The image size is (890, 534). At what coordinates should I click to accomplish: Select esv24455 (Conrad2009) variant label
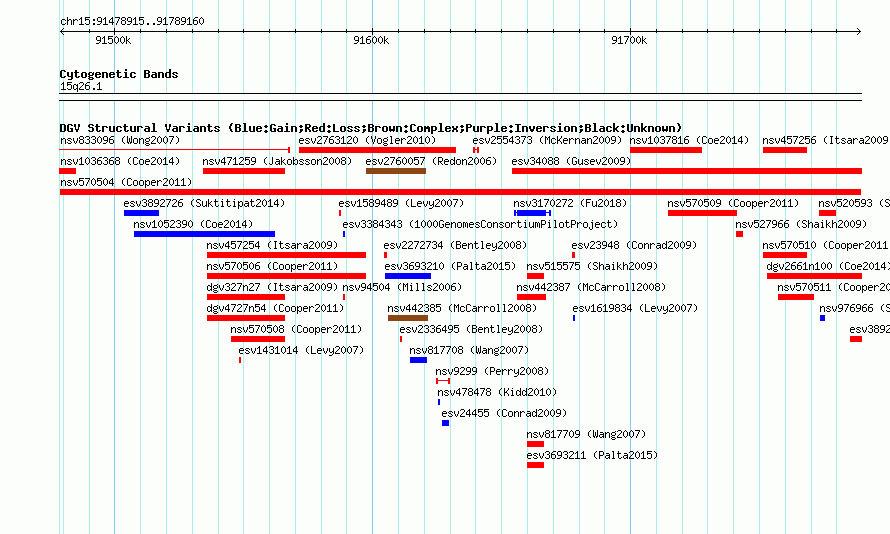pyautogui.click(x=504, y=413)
